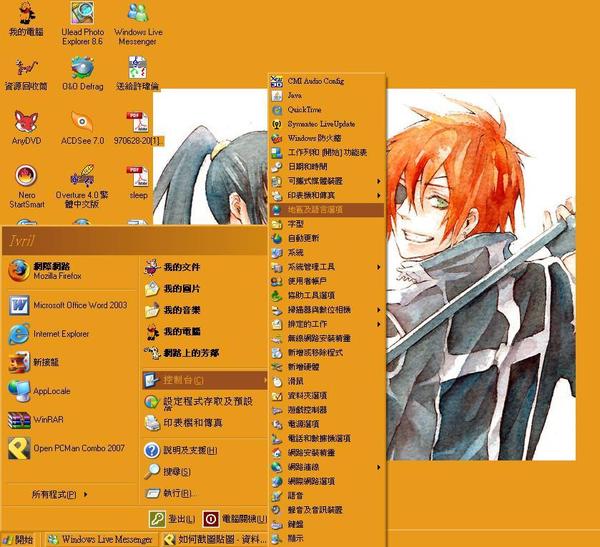Open Symantec LiveUpdate item
Image resolution: width=600 pixels, height=547 pixels.
[327, 124]
